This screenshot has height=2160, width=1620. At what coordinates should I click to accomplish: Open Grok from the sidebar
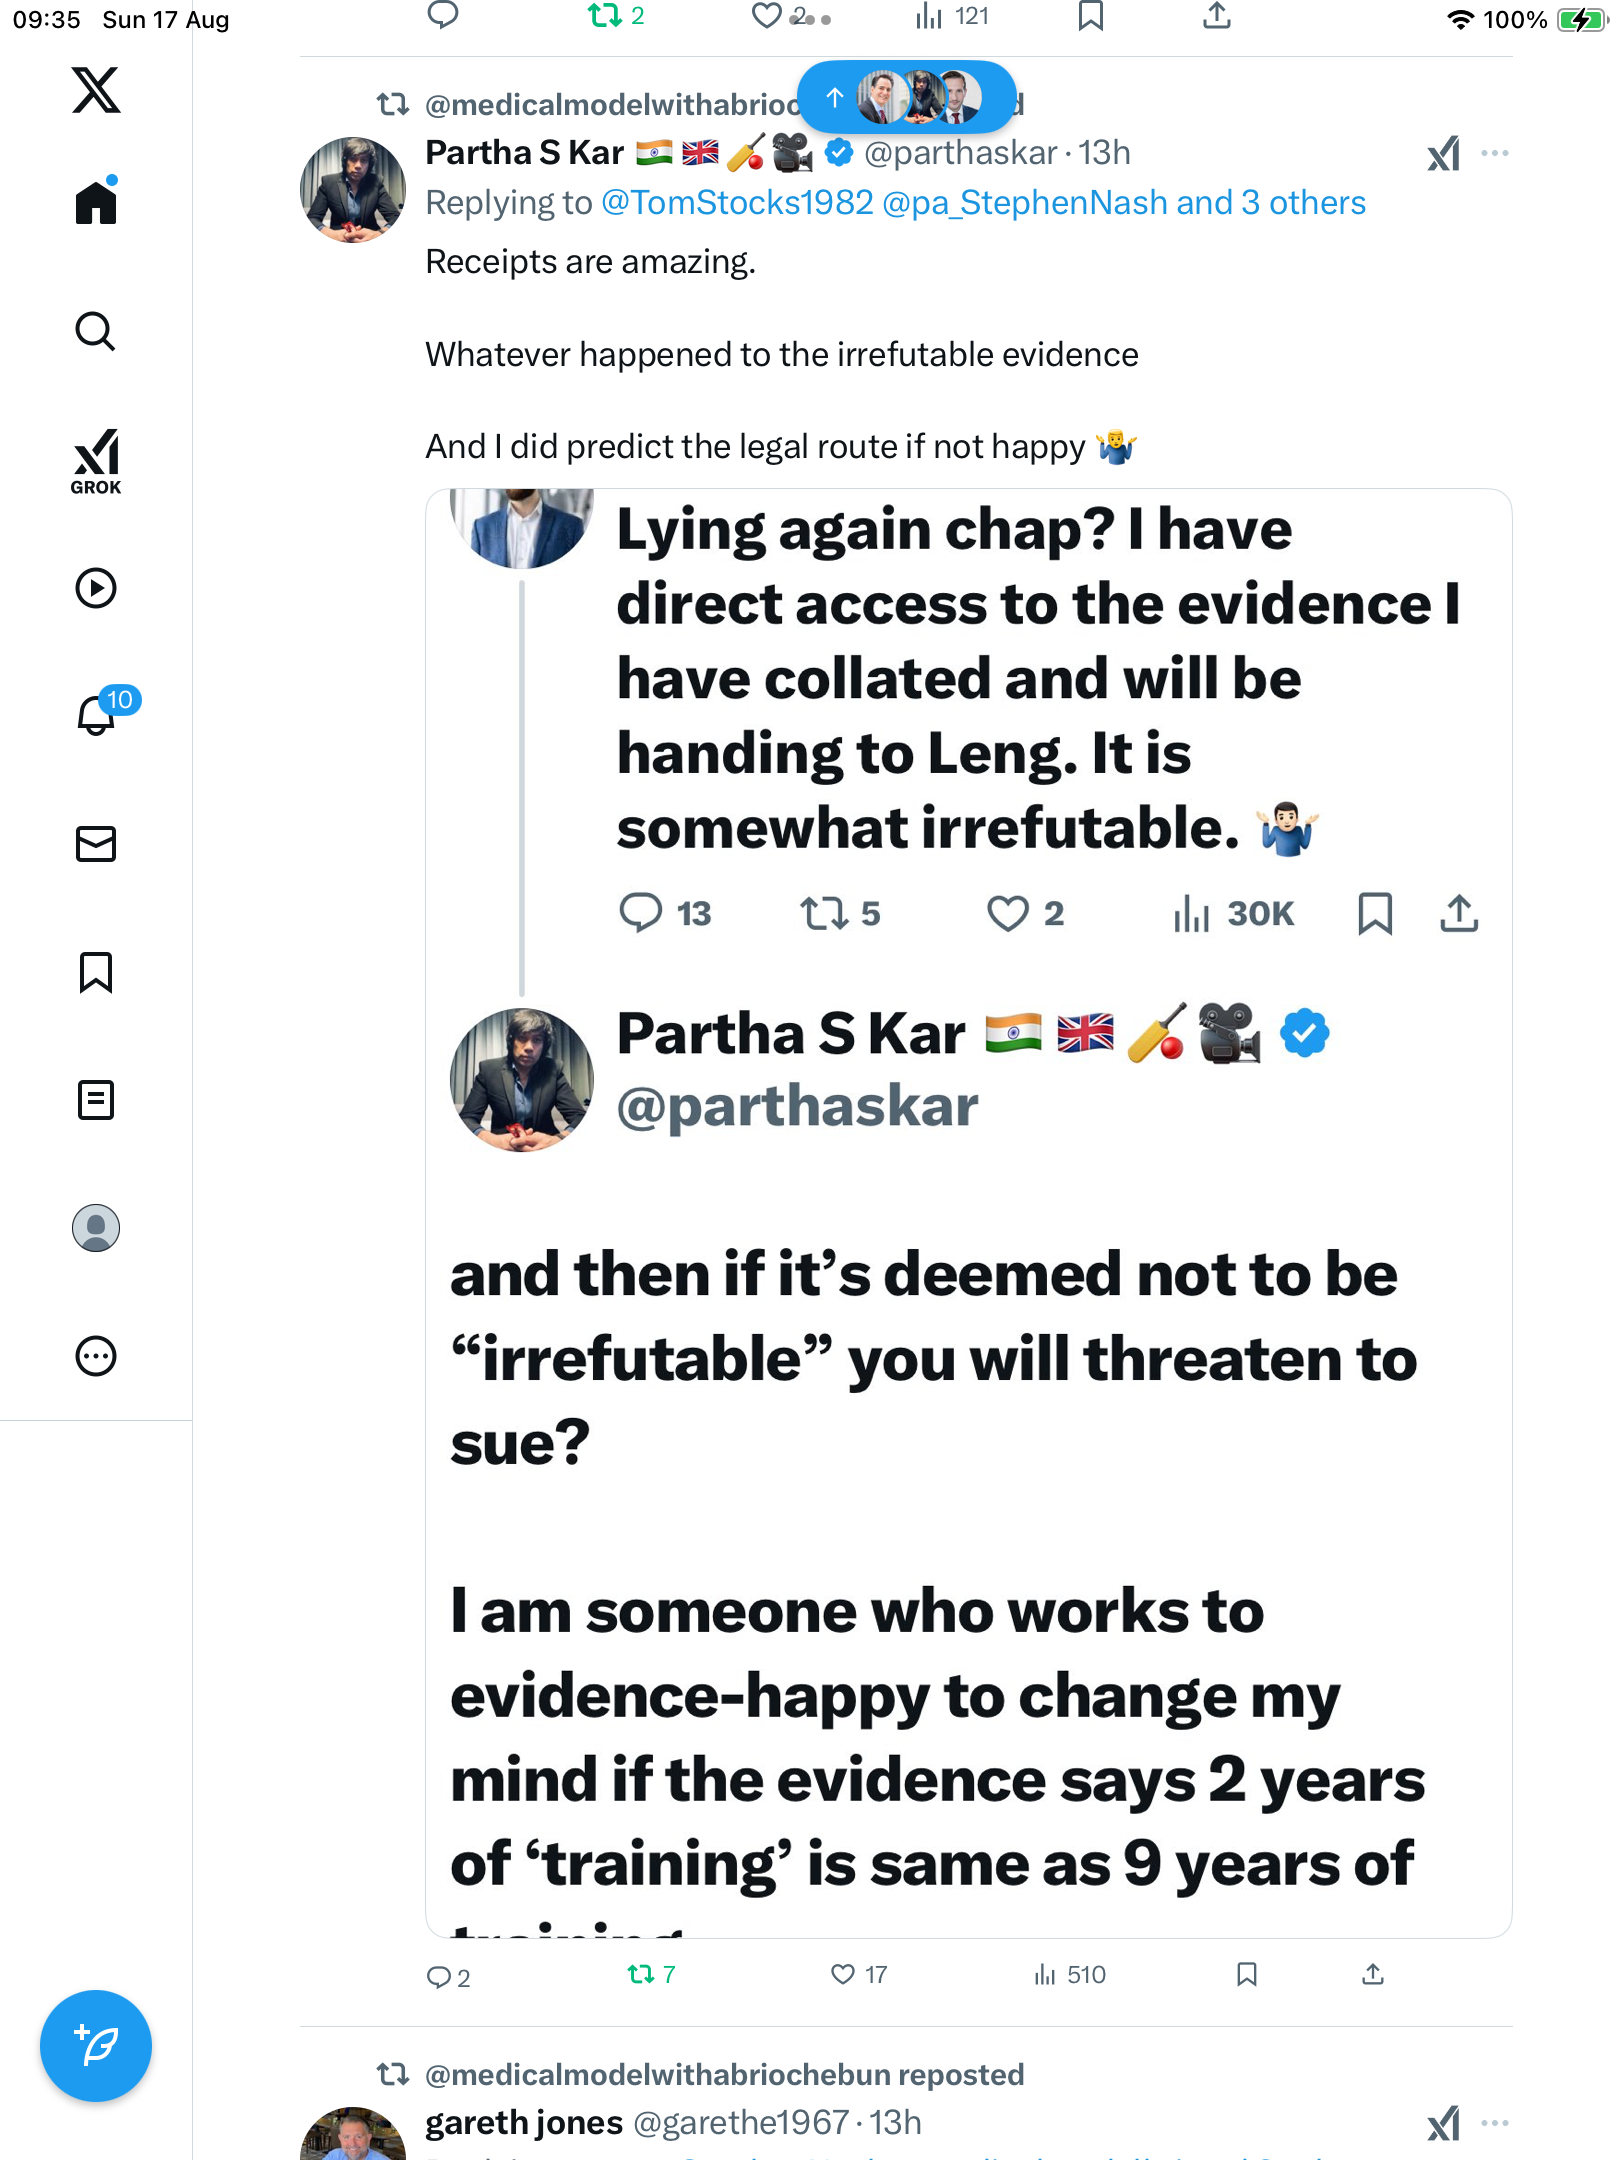pyautogui.click(x=96, y=461)
